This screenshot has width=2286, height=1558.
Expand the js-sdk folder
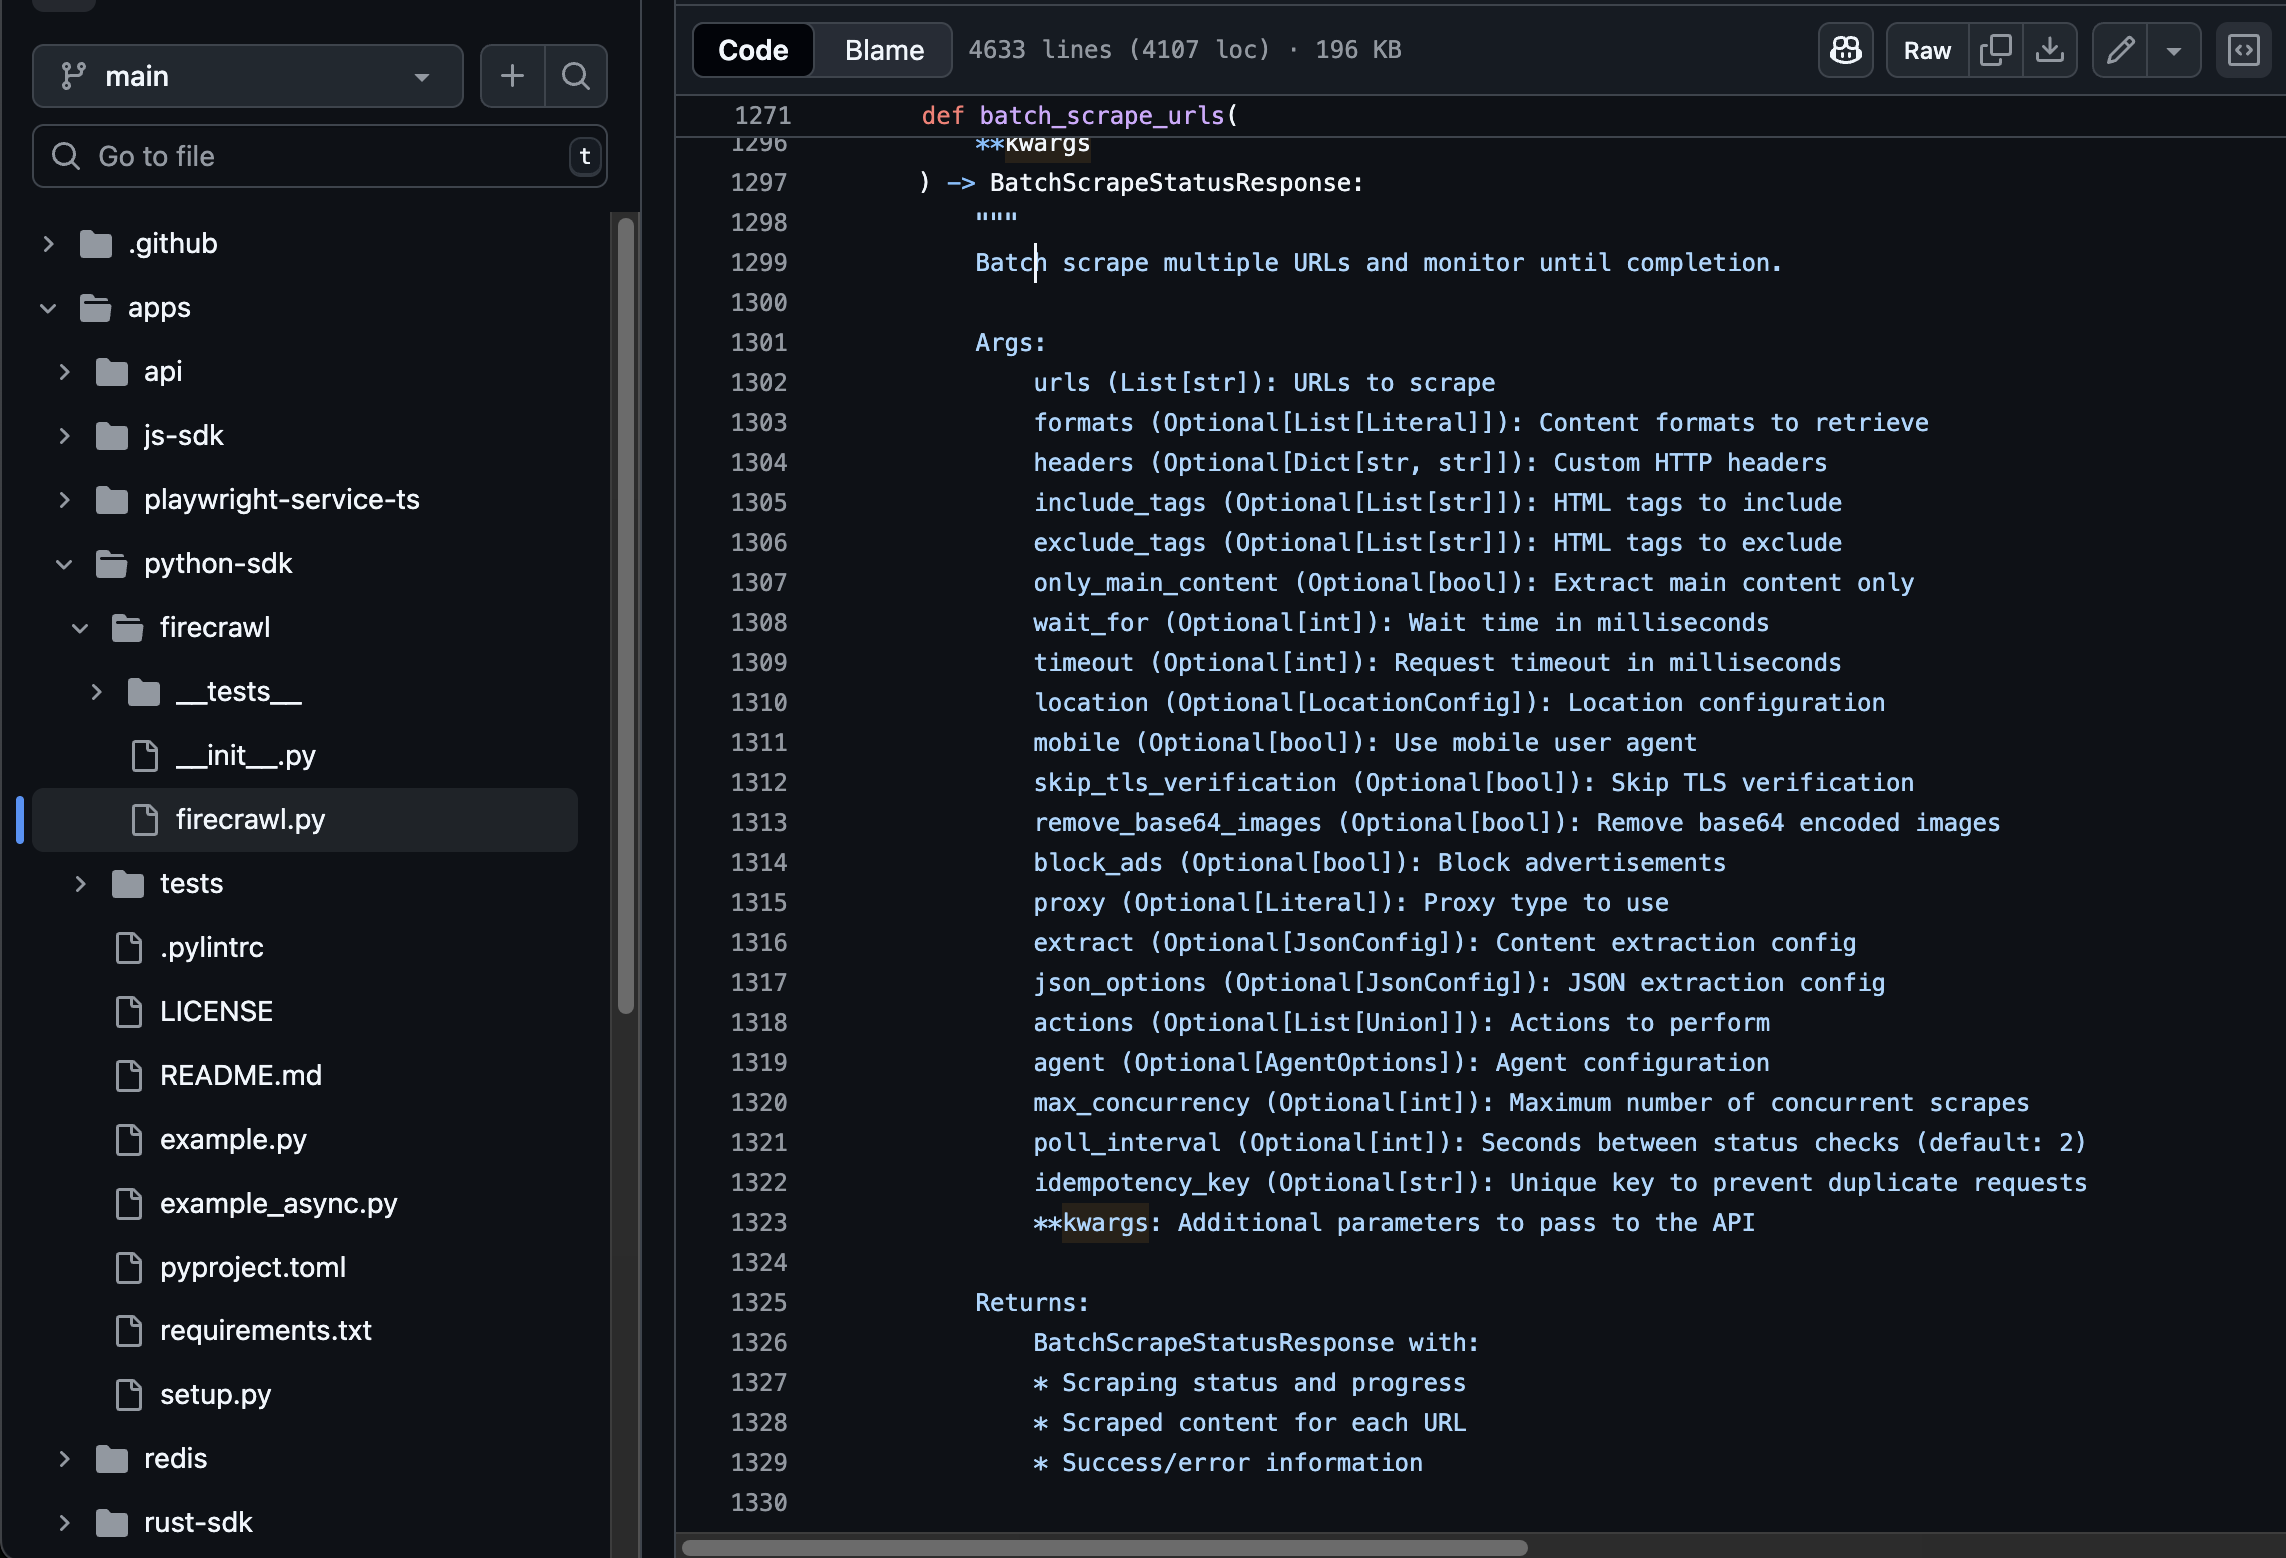click(64, 436)
